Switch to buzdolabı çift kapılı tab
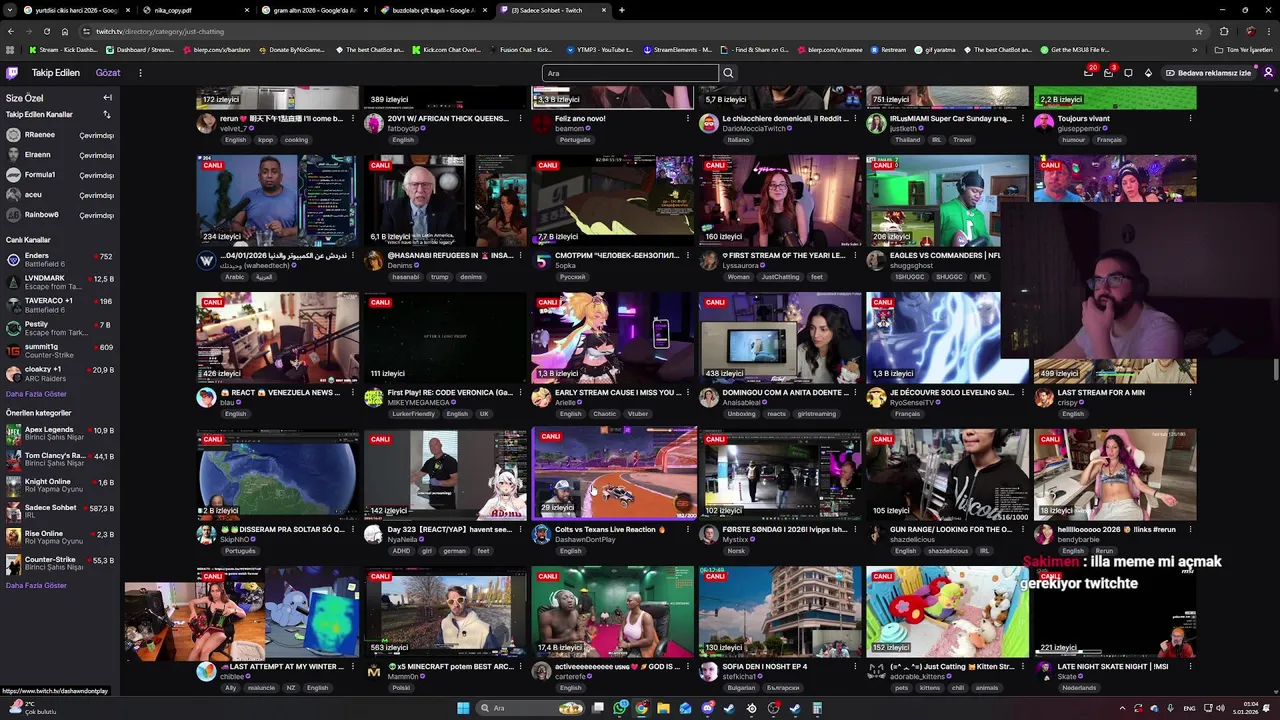This screenshot has height=720, width=1280. coord(434,10)
